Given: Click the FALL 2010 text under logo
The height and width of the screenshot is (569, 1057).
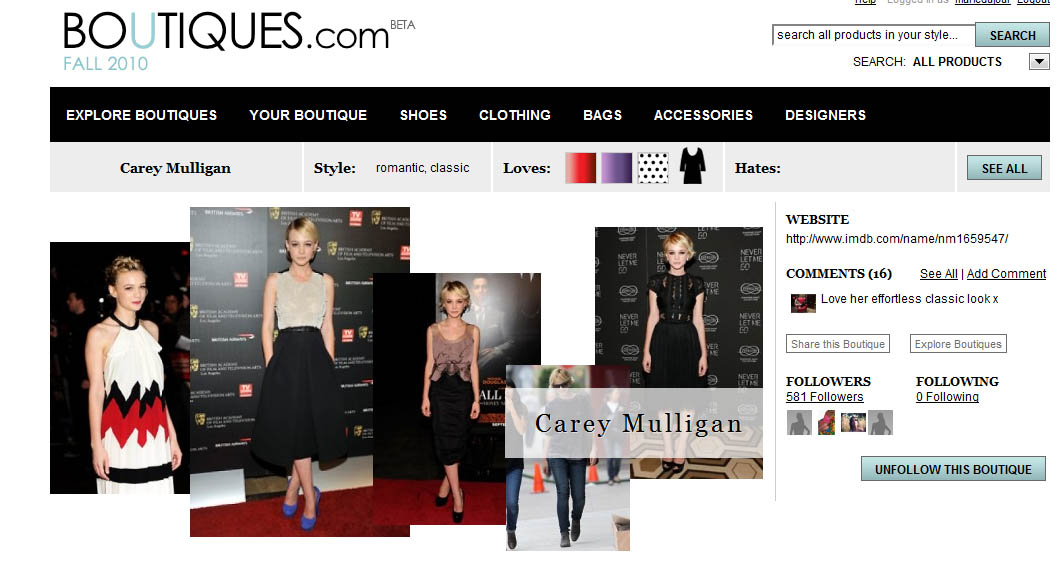Looking at the screenshot, I should click(105, 63).
